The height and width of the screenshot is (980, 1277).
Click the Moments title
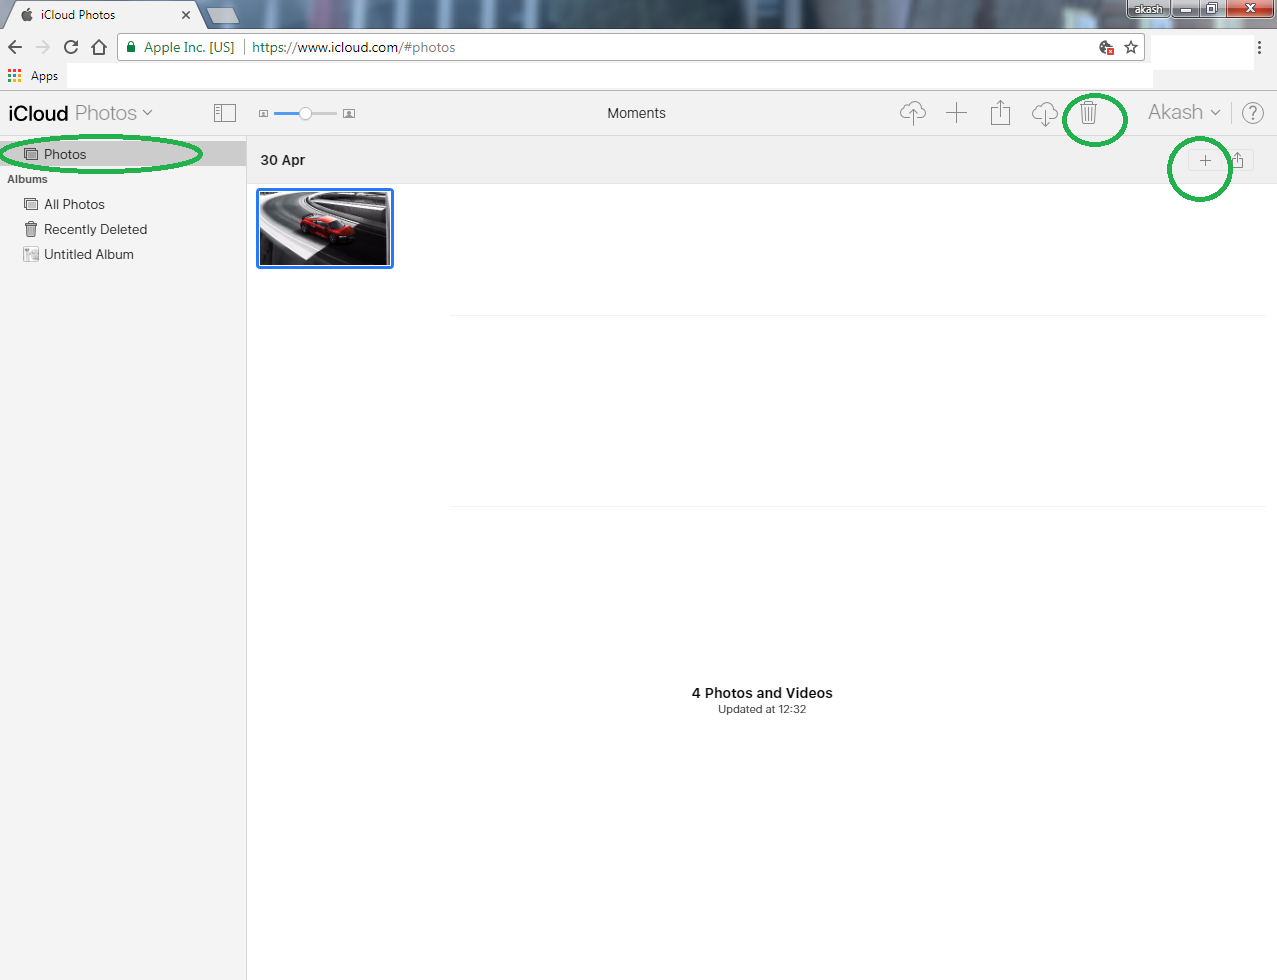[636, 113]
